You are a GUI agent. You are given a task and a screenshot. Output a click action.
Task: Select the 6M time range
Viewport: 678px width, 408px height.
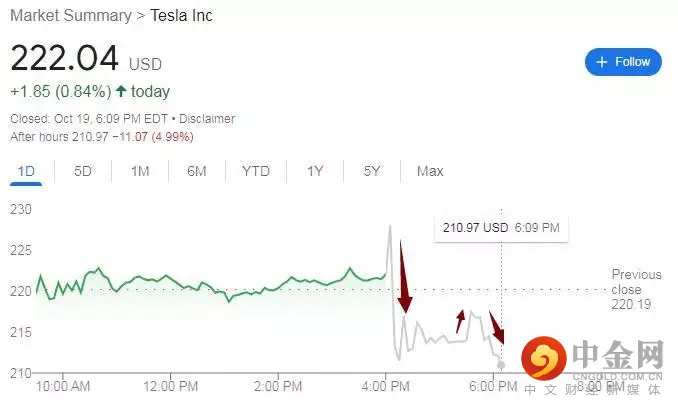point(197,171)
